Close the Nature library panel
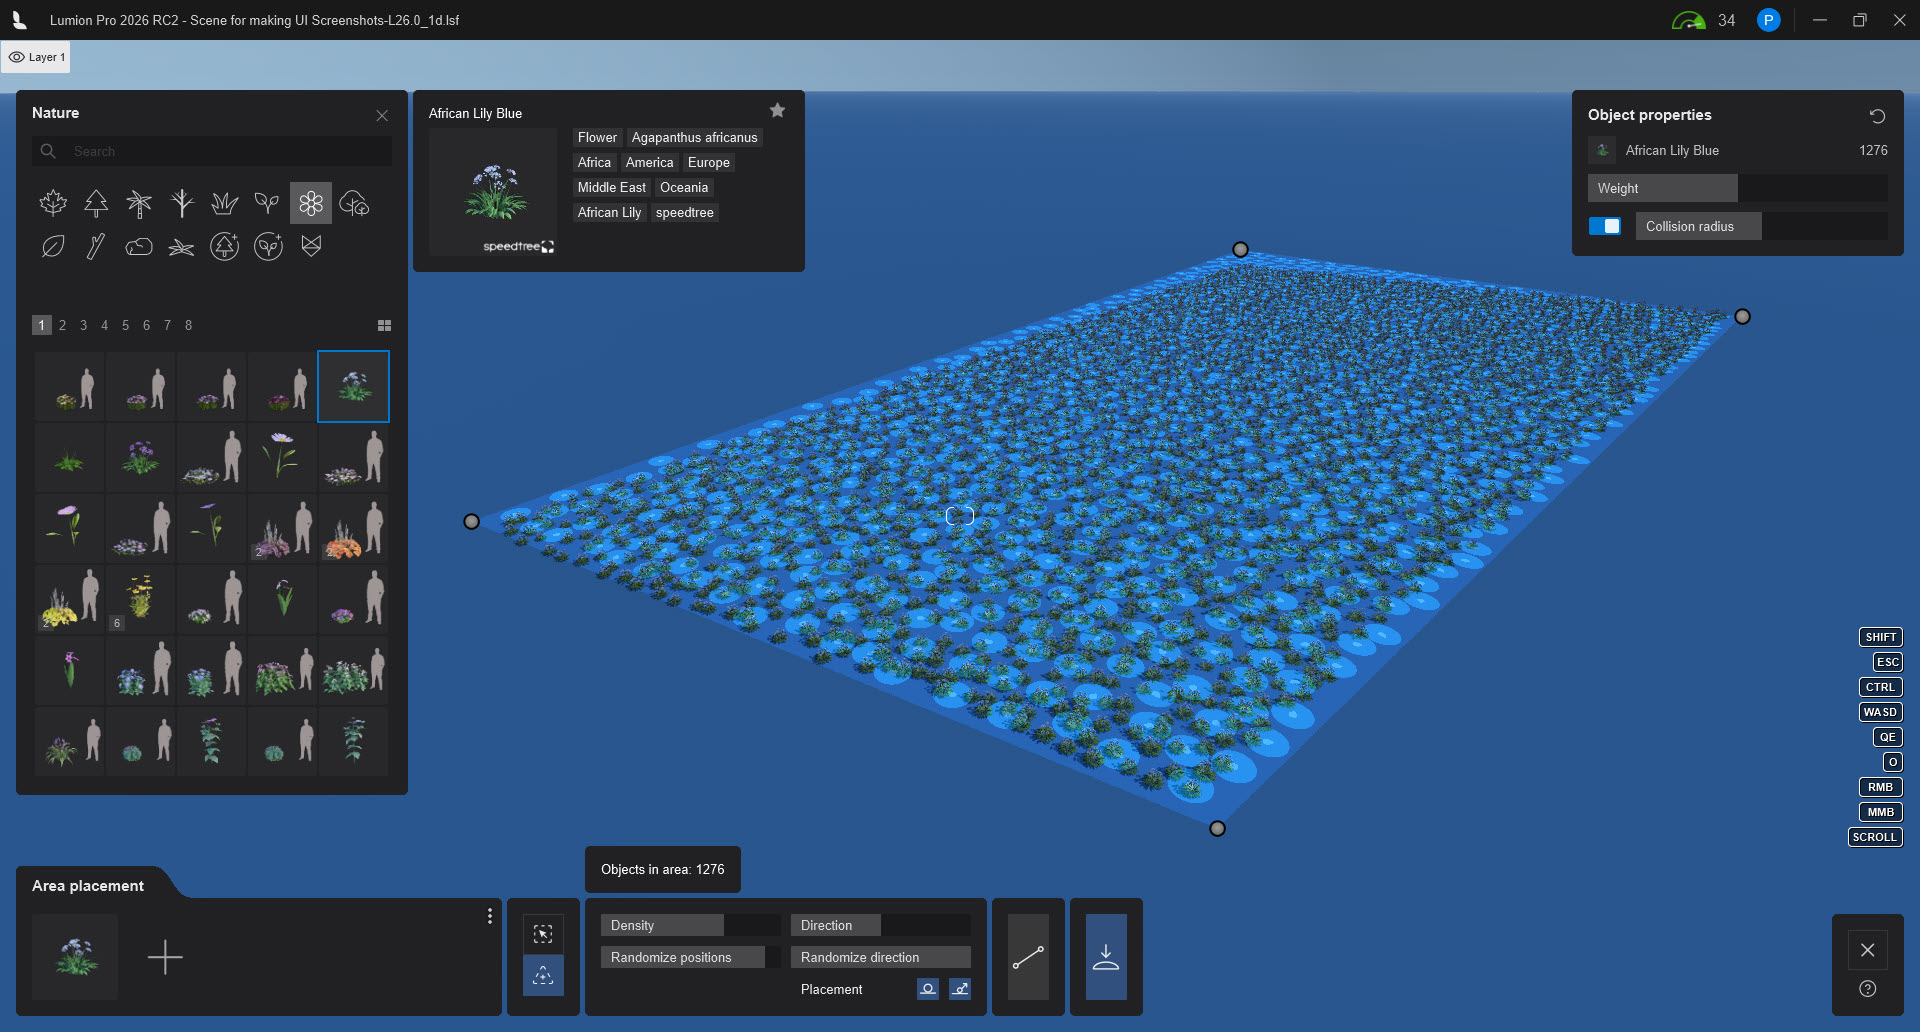The height and width of the screenshot is (1032, 1920). (x=382, y=116)
